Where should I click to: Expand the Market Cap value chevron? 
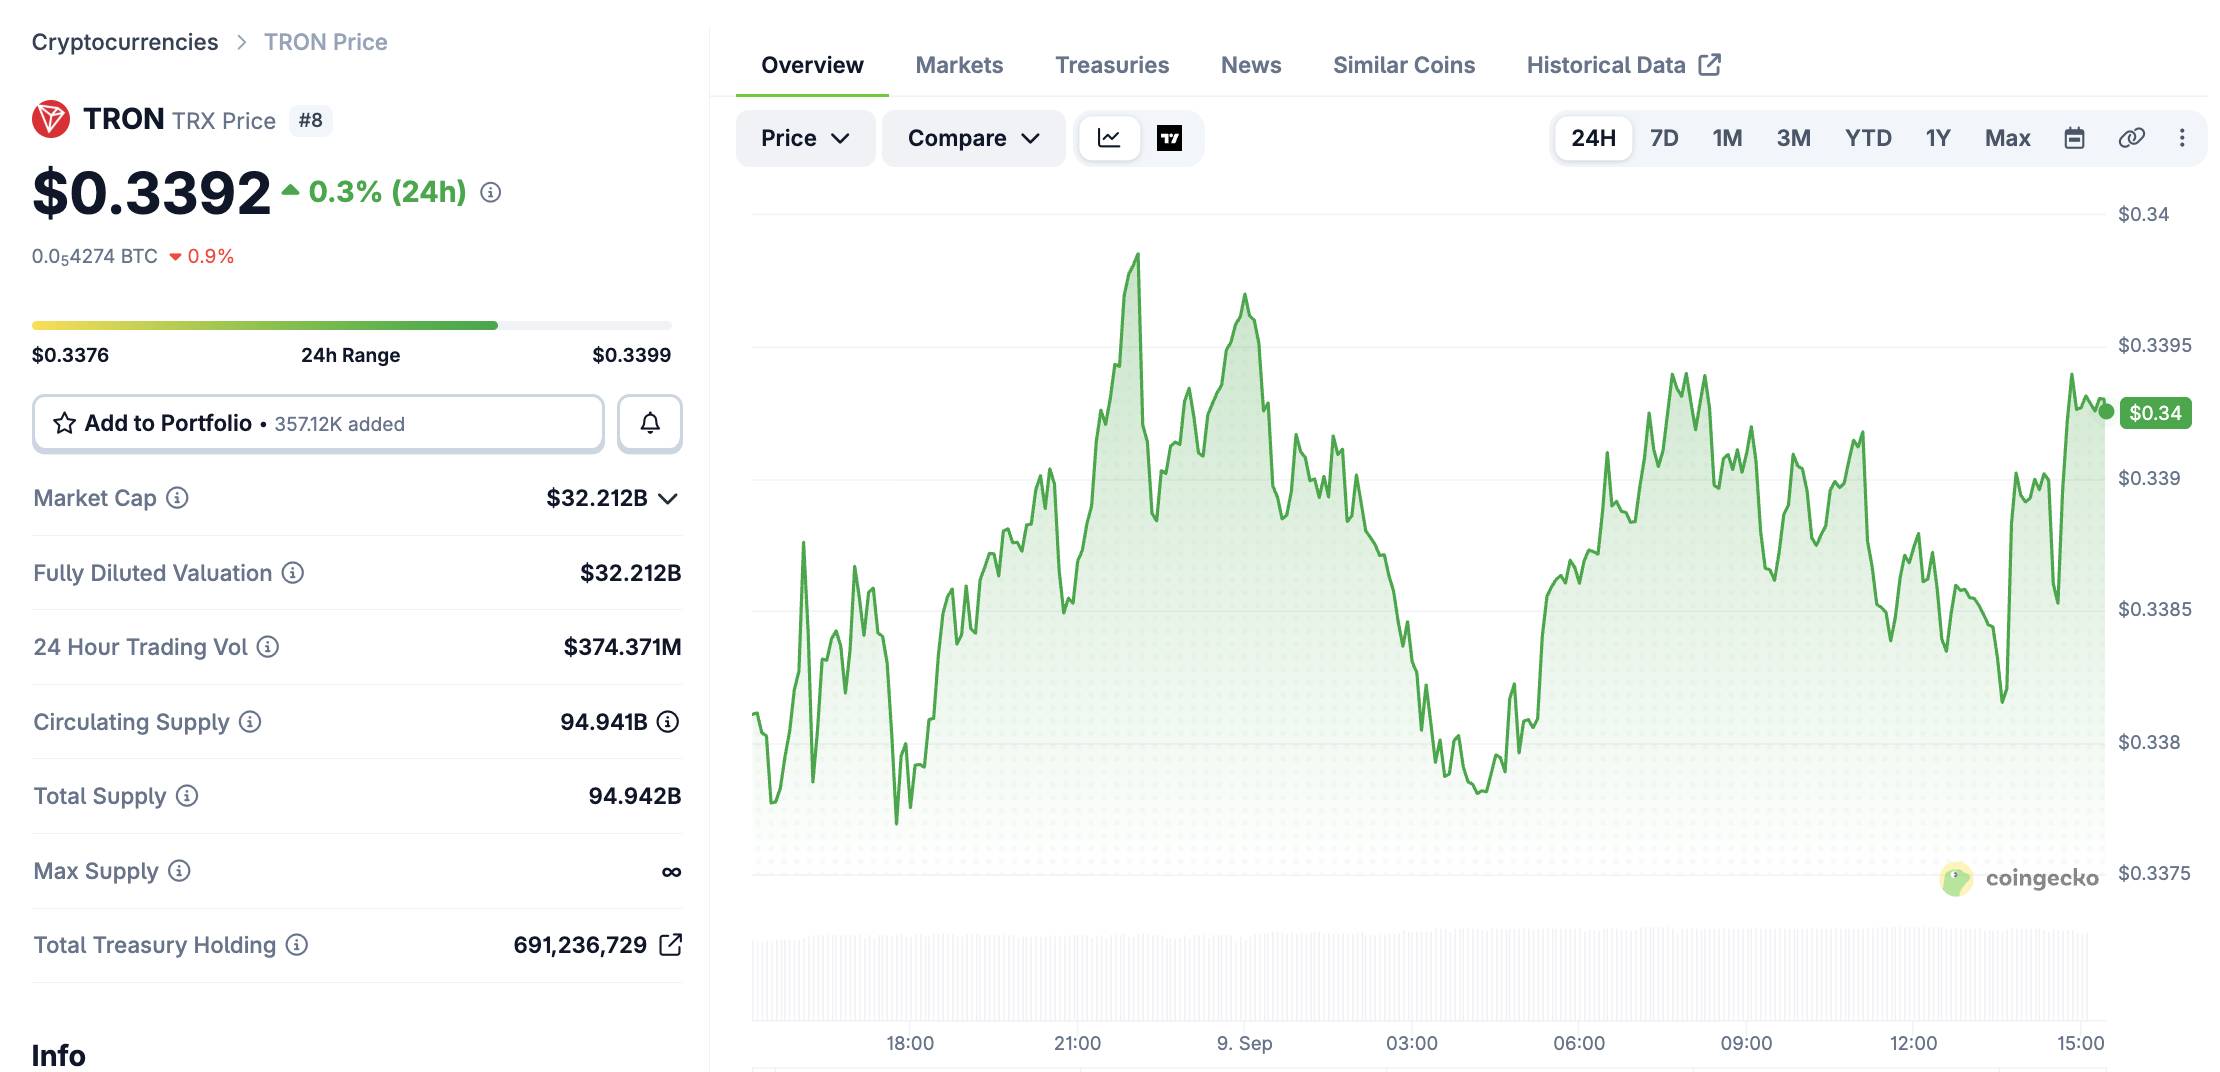pyautogui.click(x=668, y=498)
